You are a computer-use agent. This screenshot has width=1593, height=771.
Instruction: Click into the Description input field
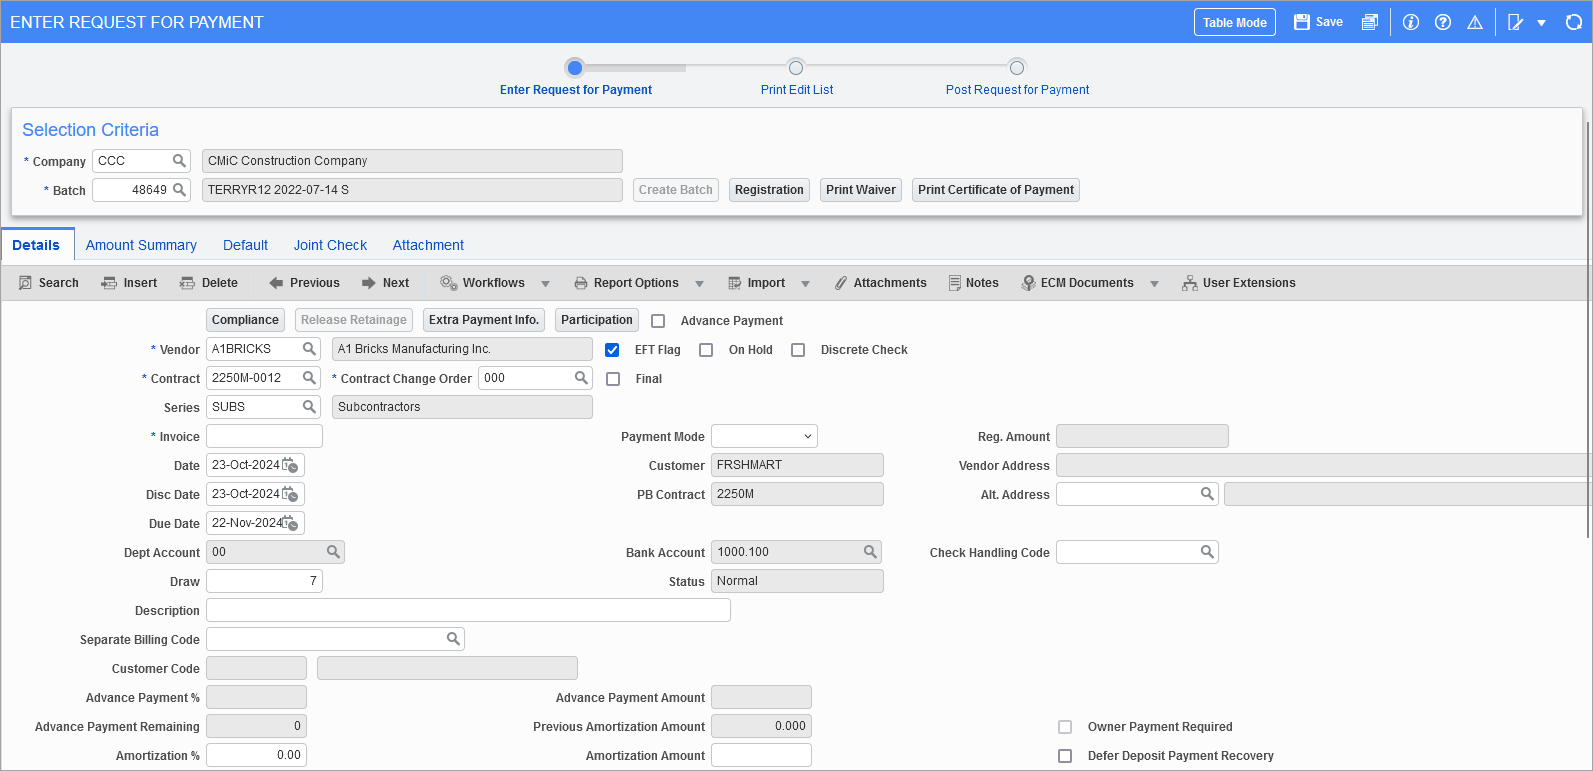[468, 610]
